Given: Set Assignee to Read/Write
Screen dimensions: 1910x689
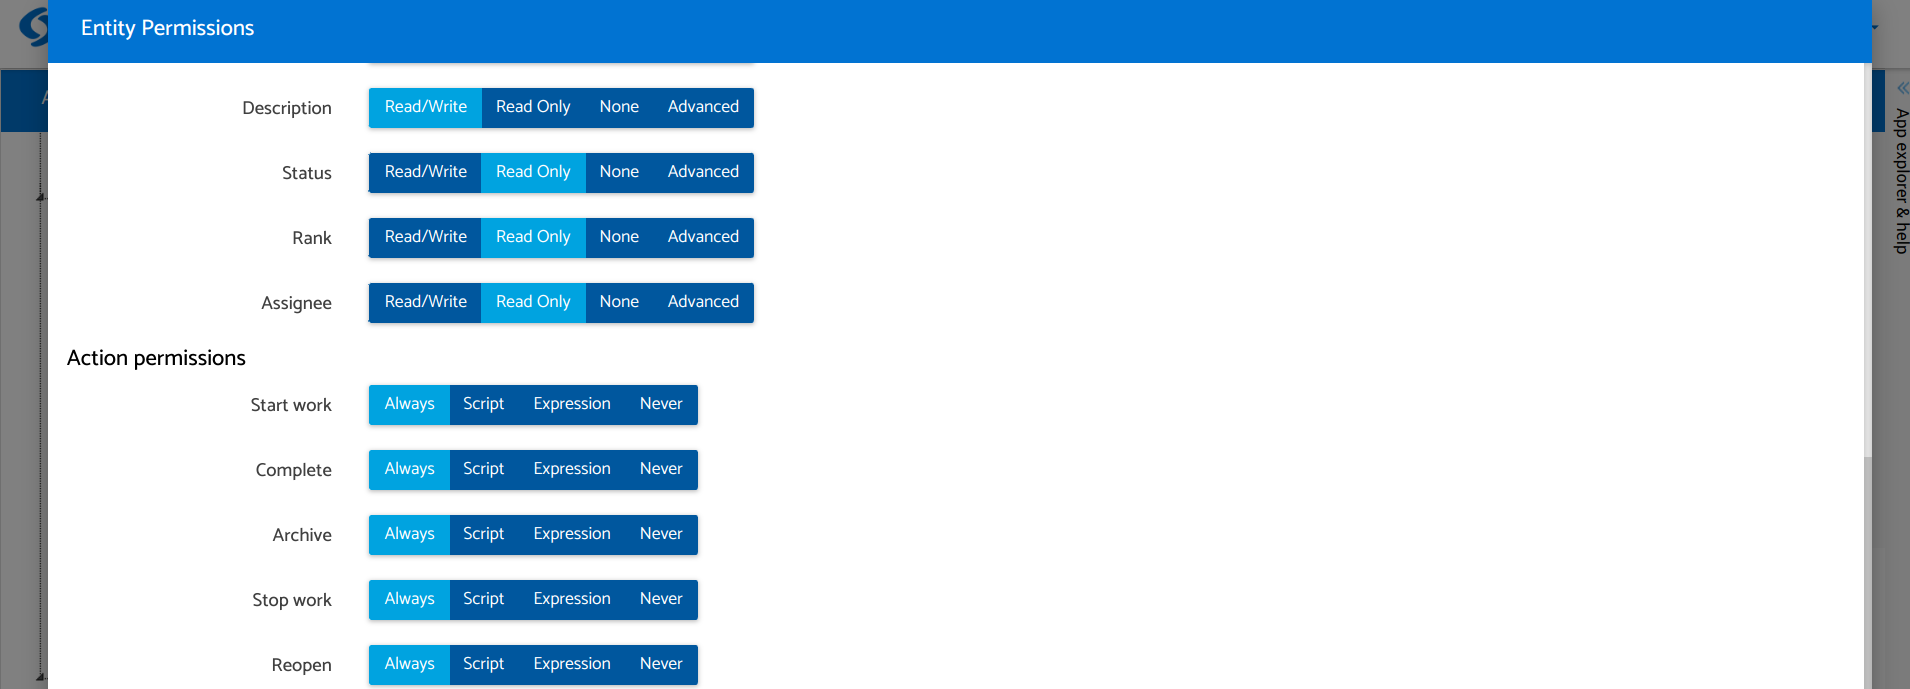Looking at the screenshot, I should 425,302.
